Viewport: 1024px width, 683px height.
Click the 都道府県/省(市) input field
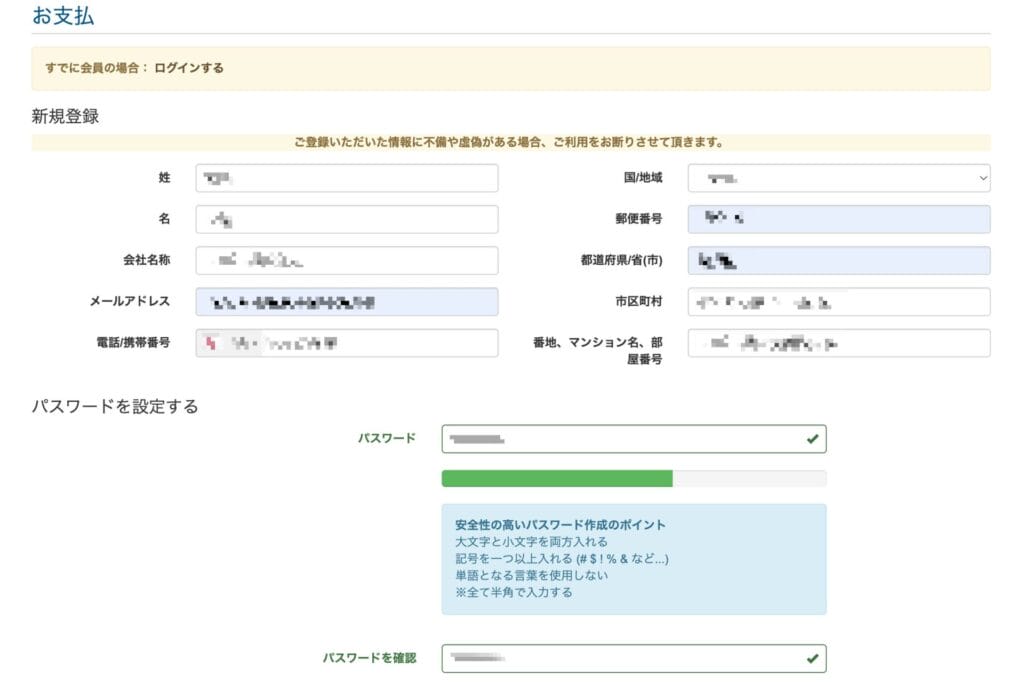(x=839, y=260)
